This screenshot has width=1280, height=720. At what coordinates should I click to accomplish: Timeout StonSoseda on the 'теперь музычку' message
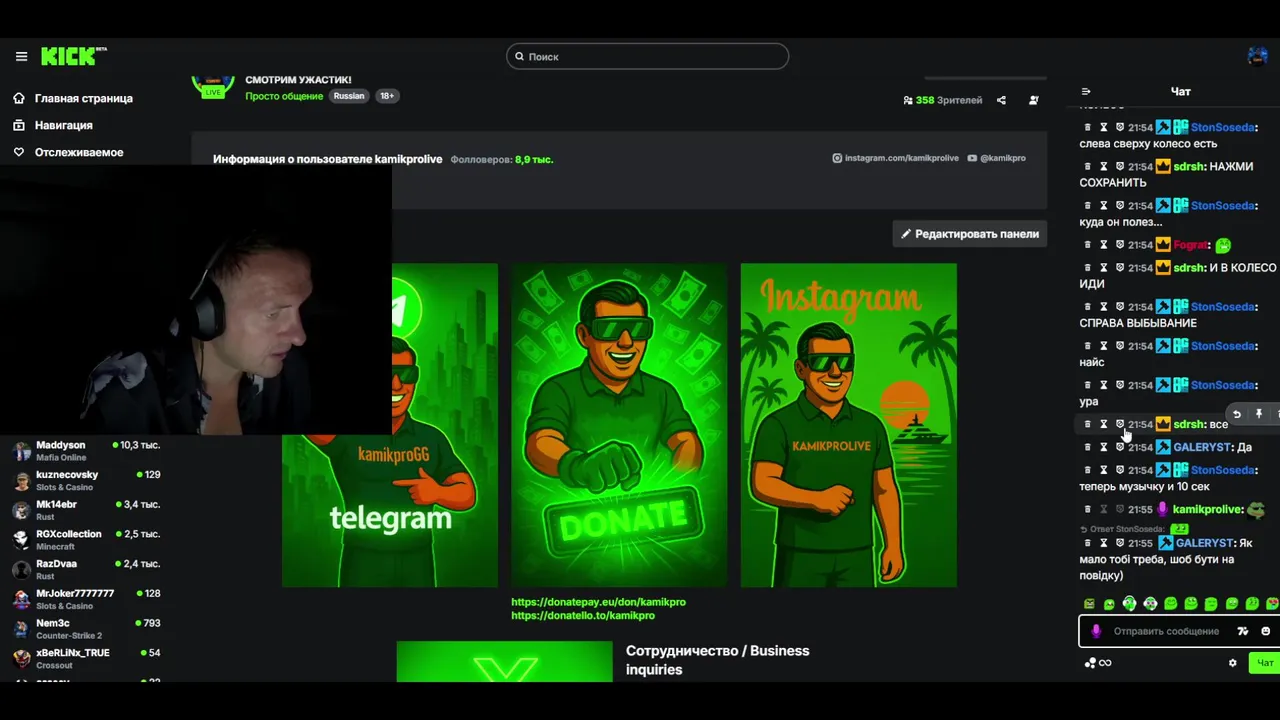tap(1104, 470)
